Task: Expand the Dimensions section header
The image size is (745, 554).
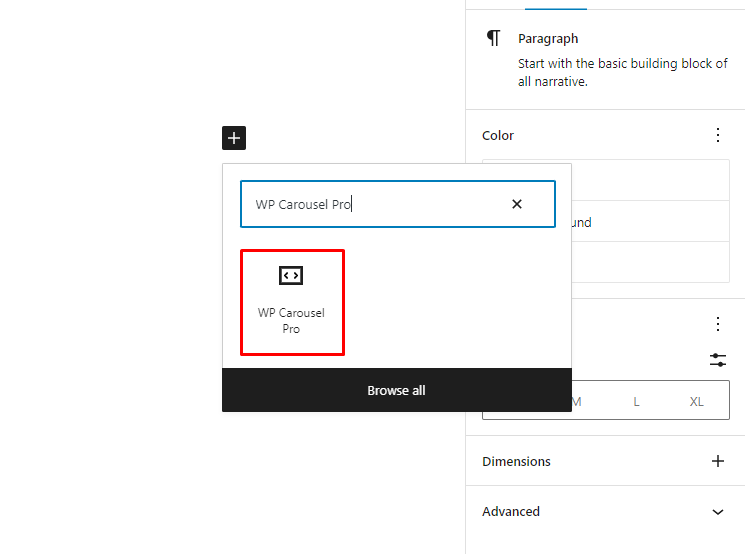Action: point(516,461)
